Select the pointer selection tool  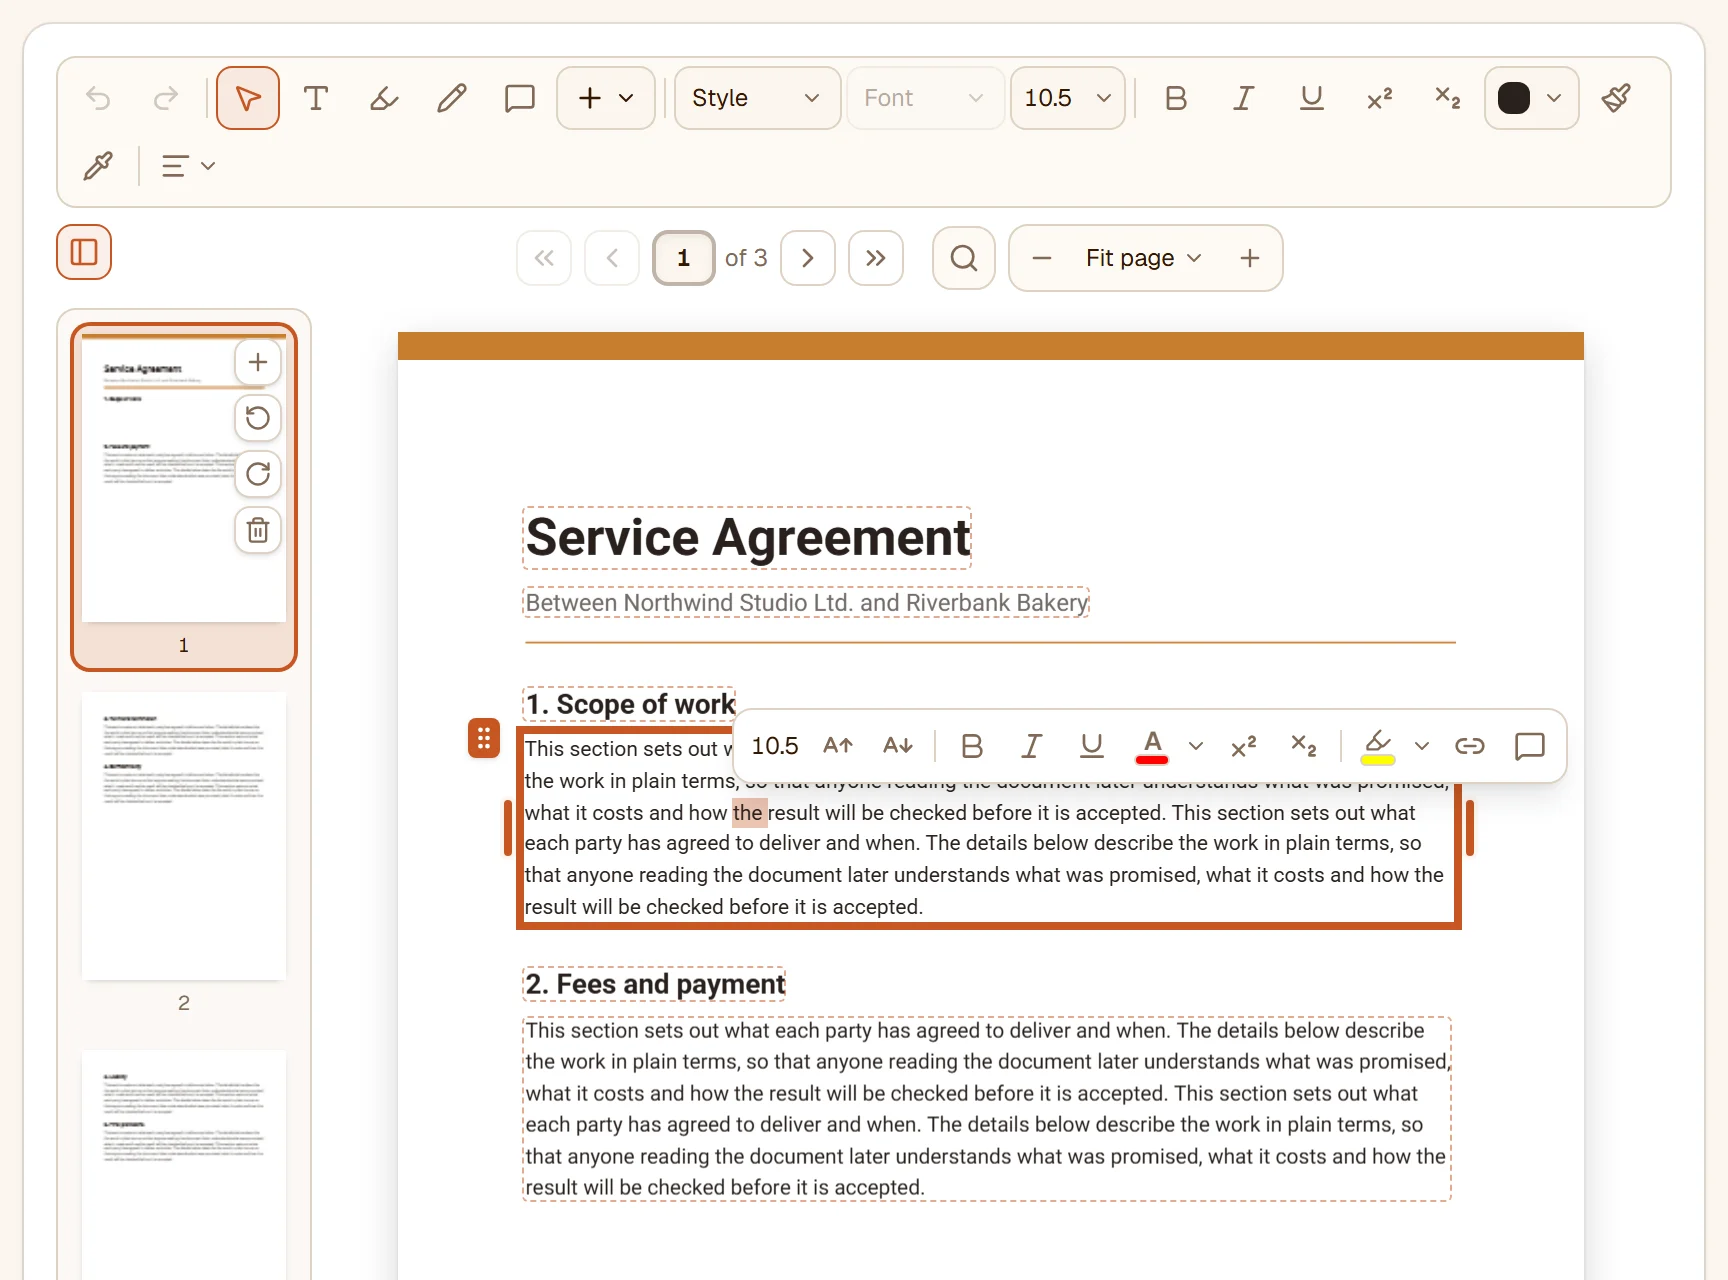(x=248, y=98)
